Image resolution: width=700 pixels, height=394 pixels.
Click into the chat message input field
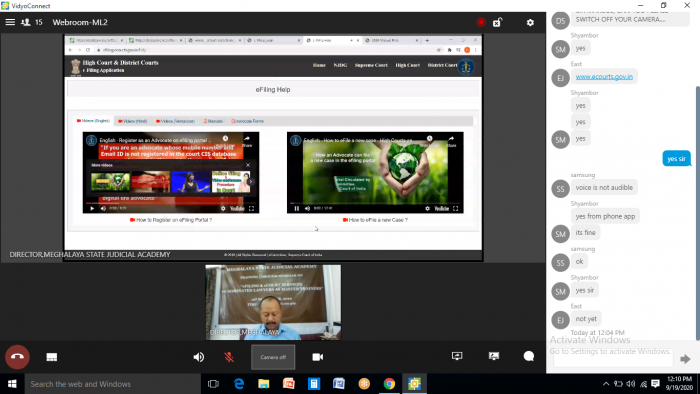613,358
